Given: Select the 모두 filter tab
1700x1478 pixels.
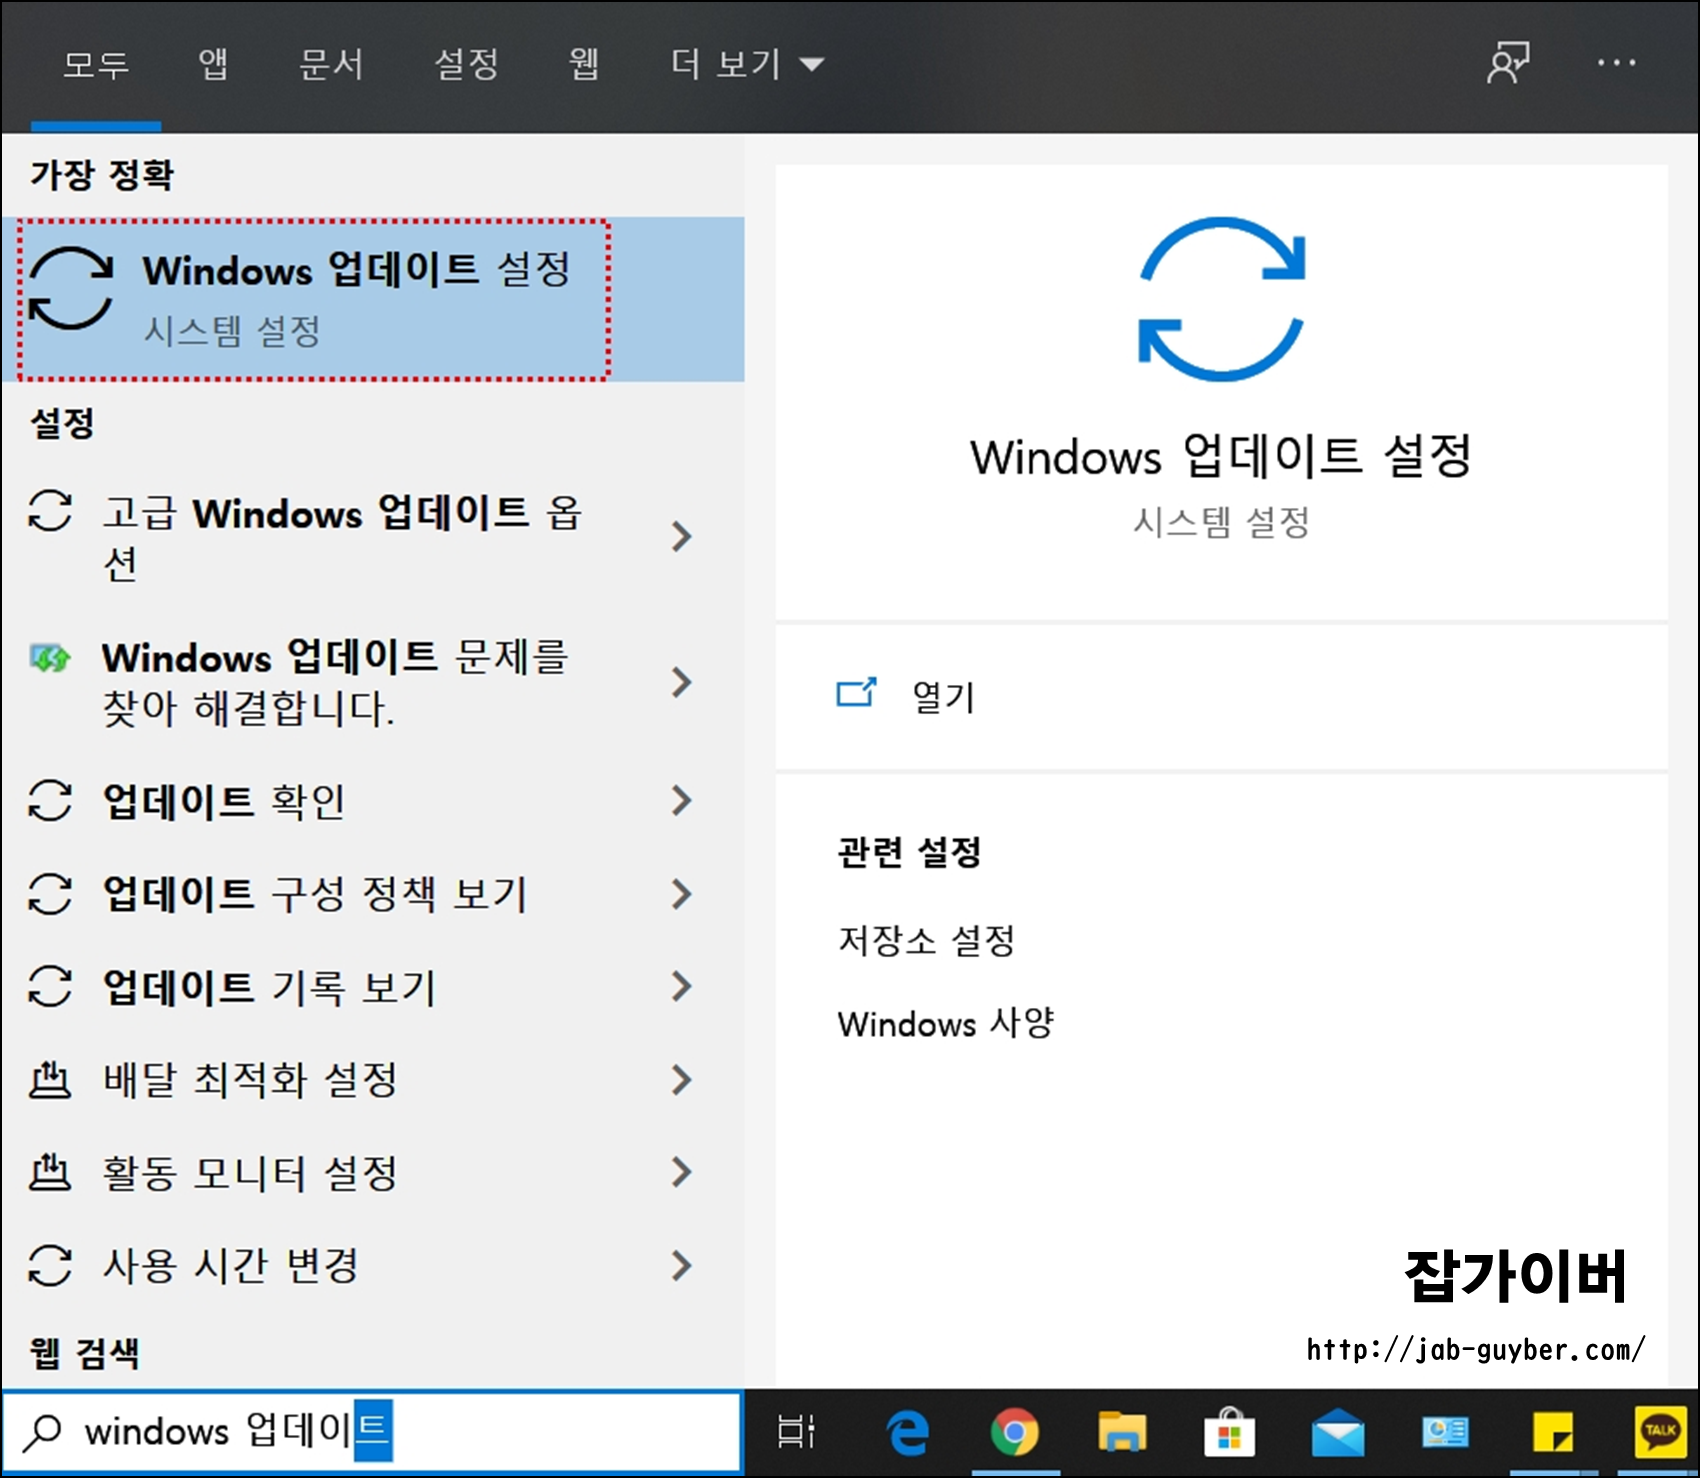Looking at the screenshot, I should 96,64.
